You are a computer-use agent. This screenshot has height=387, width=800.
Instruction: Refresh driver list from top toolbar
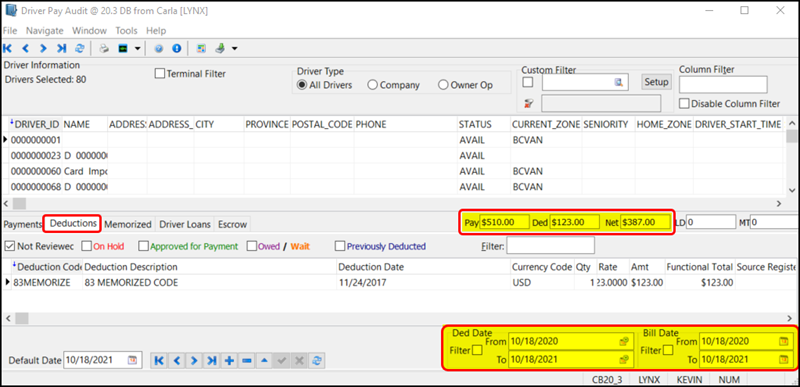80,48
